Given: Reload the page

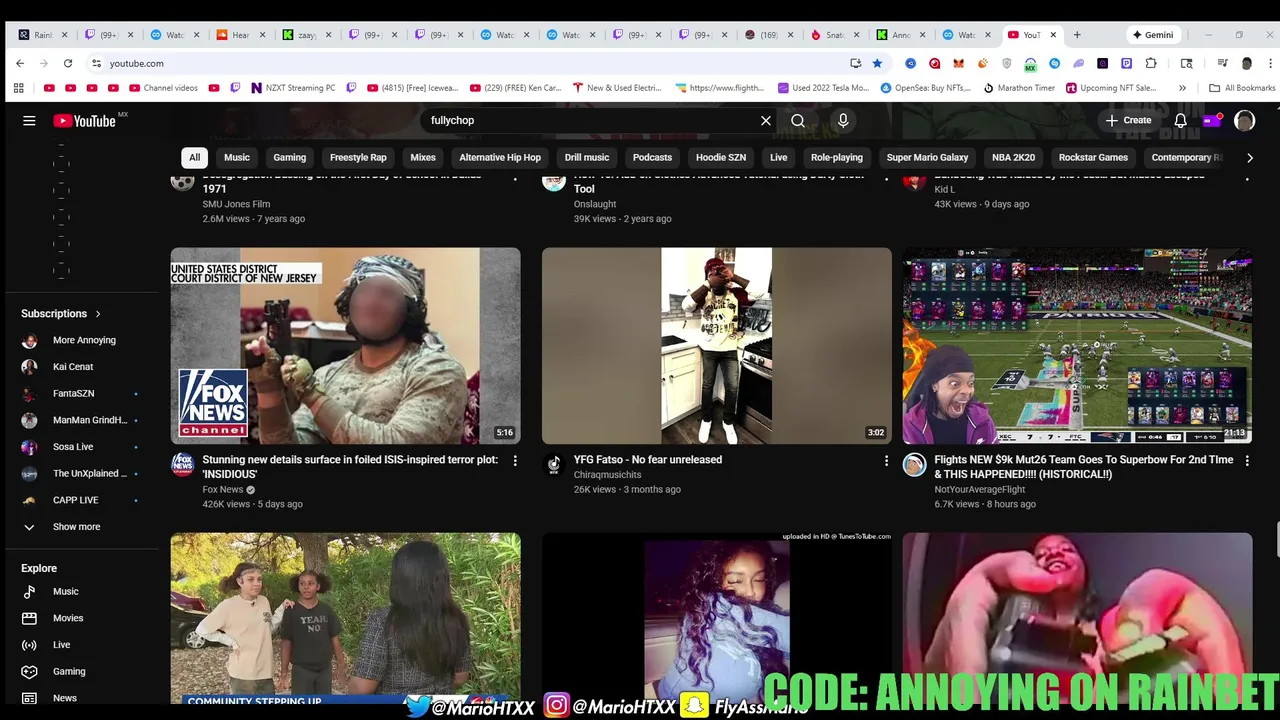Looking at the screenshot, I should point(68,63).
